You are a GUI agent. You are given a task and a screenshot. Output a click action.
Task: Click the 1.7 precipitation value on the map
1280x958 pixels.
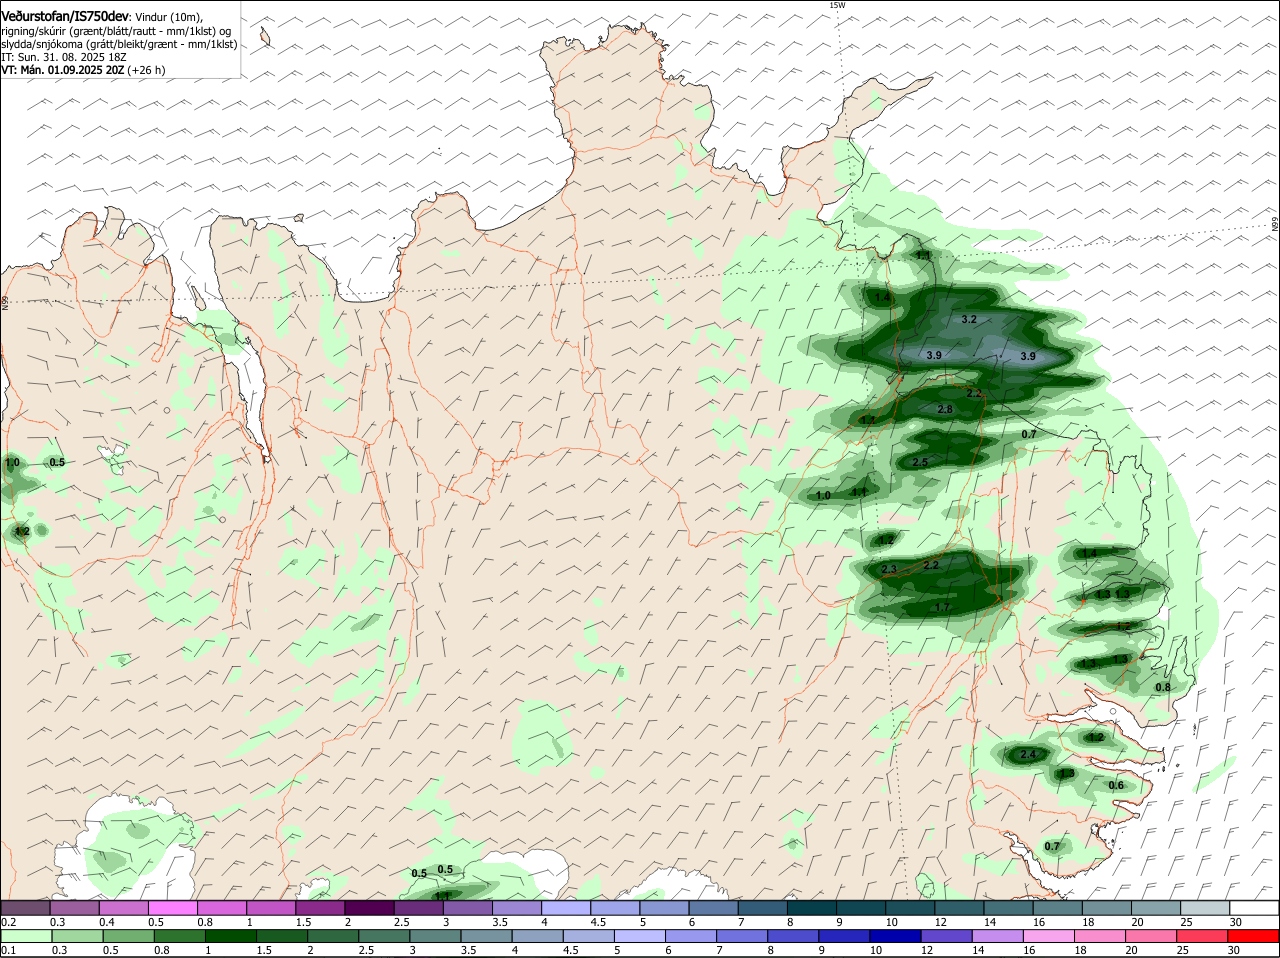coord(942,607)
